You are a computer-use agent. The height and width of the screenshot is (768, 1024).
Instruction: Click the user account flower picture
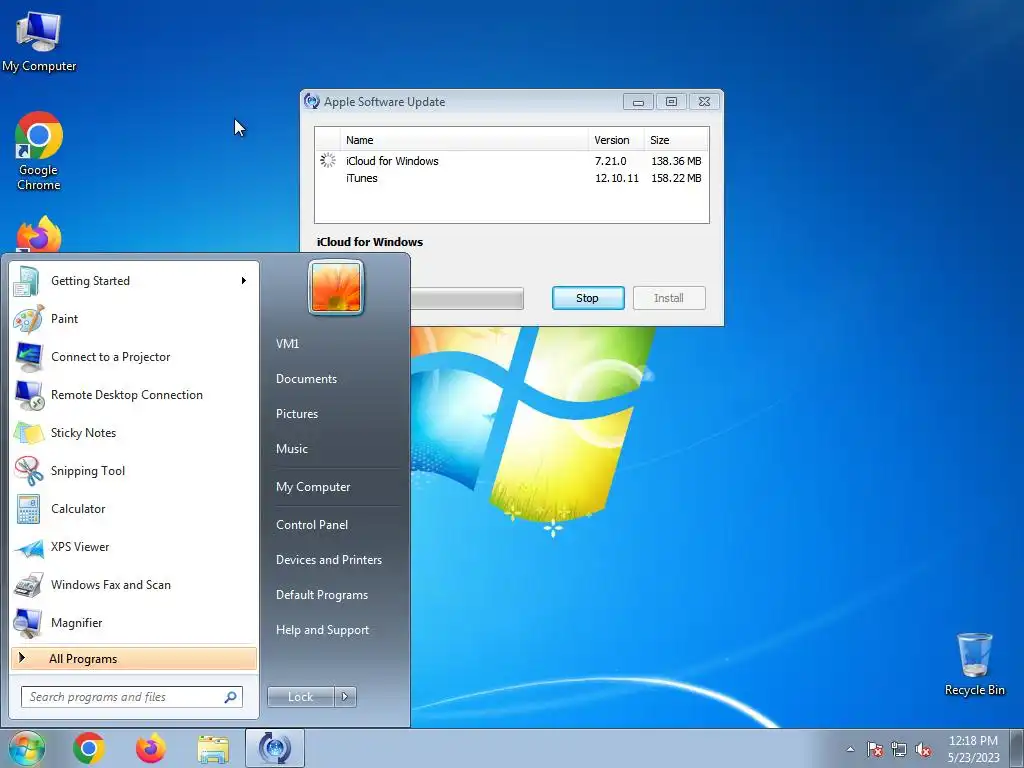click(336, 287)
